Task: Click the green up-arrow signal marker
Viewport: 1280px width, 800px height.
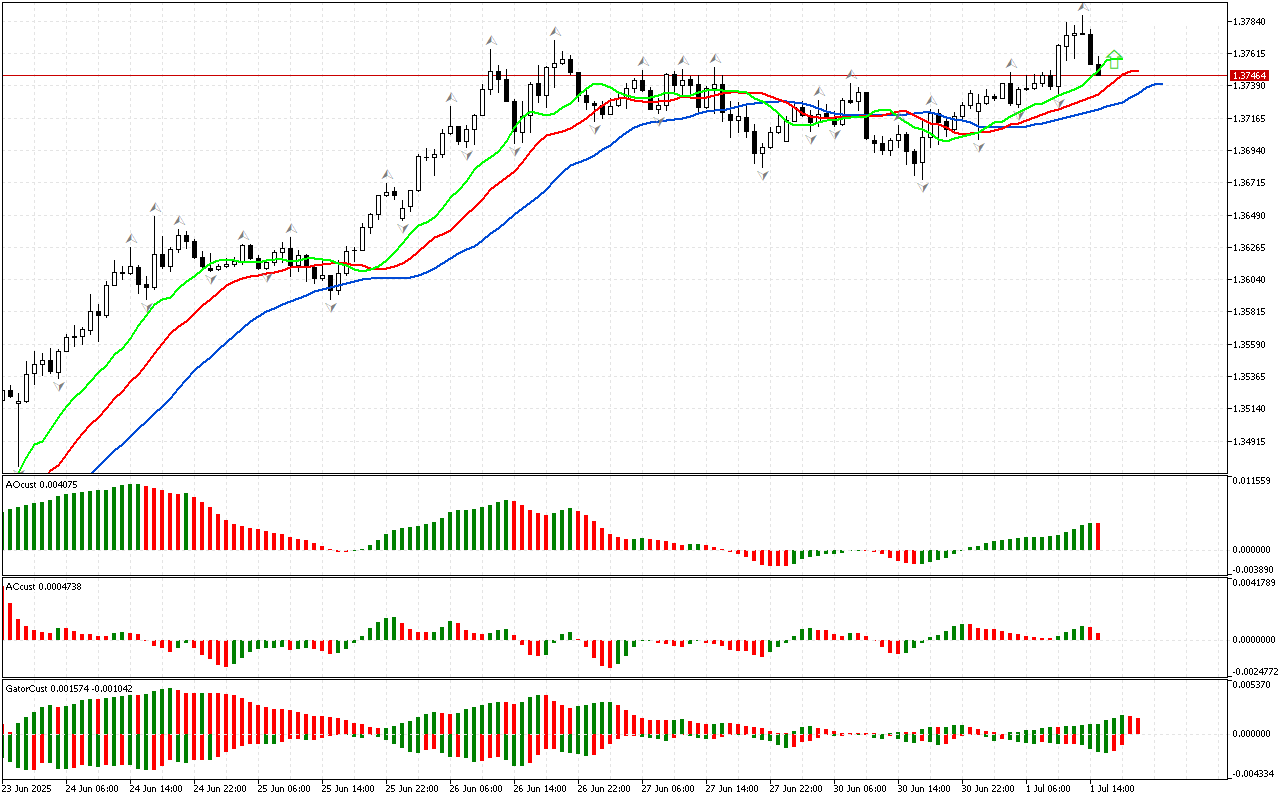Action: [x=1114, y=59]
